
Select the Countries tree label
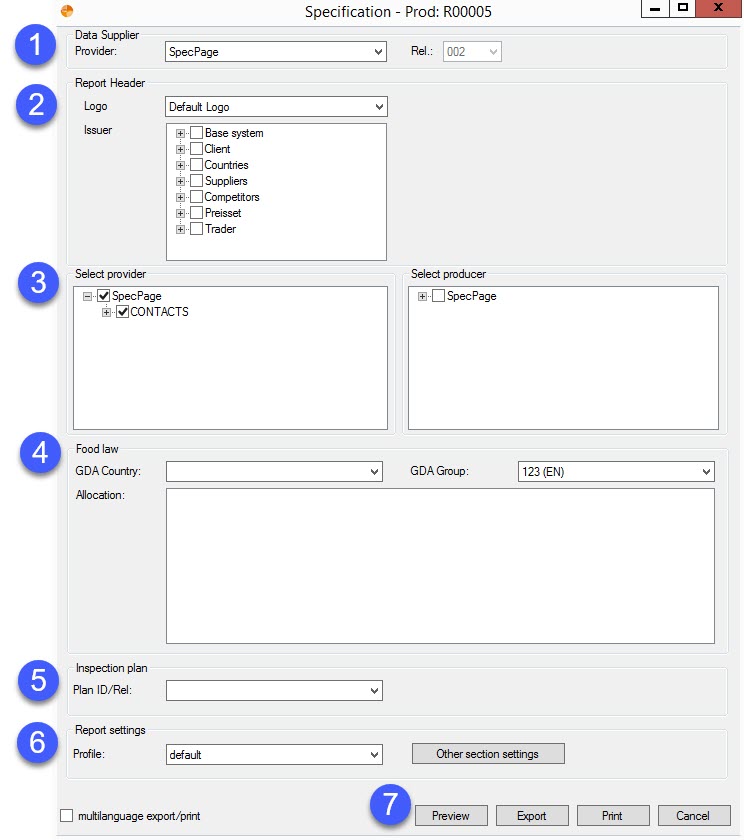click(227, 165)
